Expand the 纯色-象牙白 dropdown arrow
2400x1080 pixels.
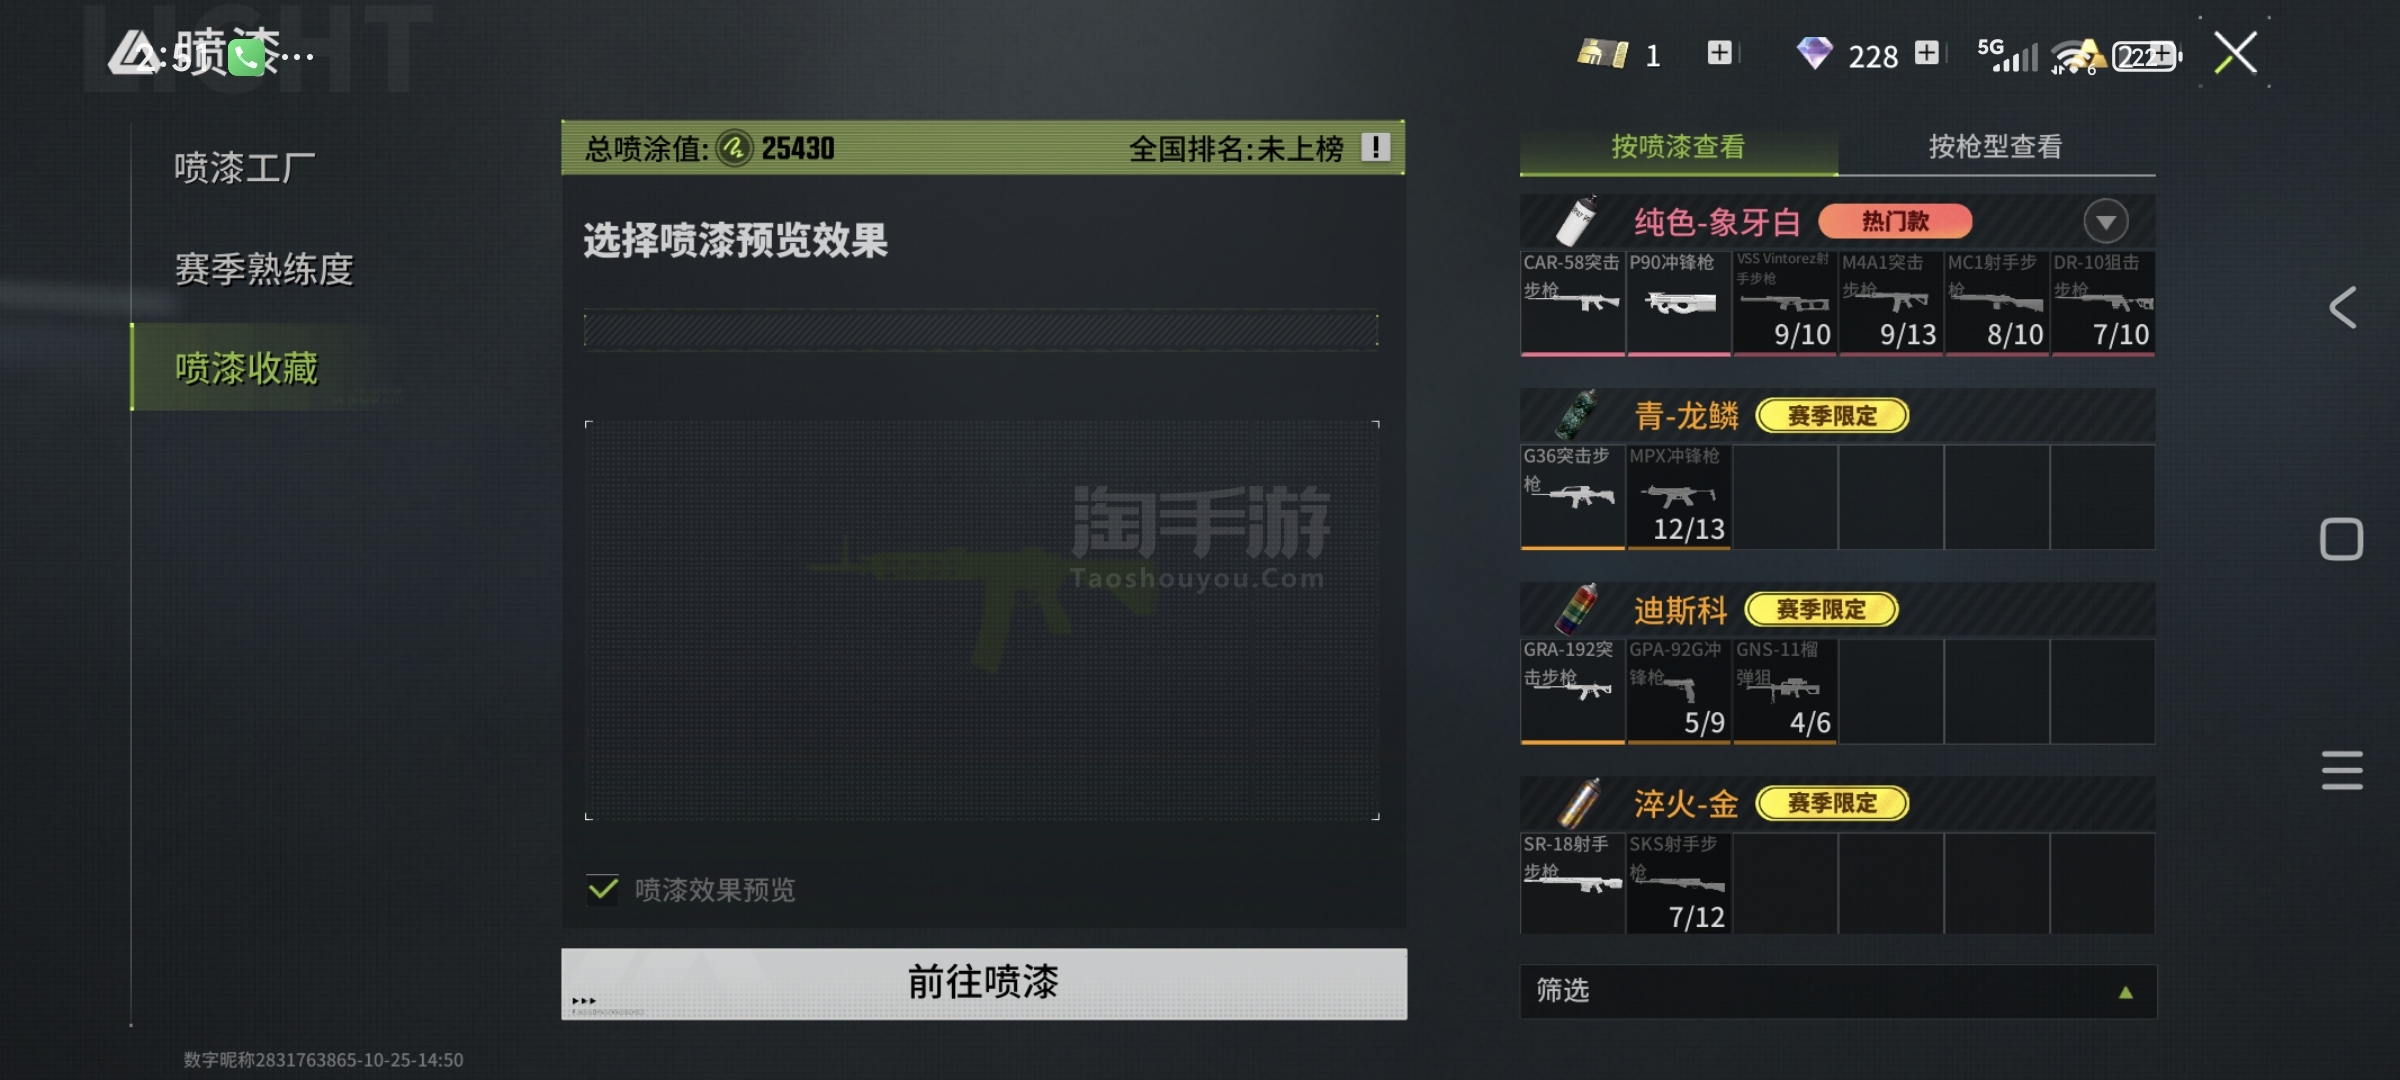pyautogui.click(x=2106, y=221)
